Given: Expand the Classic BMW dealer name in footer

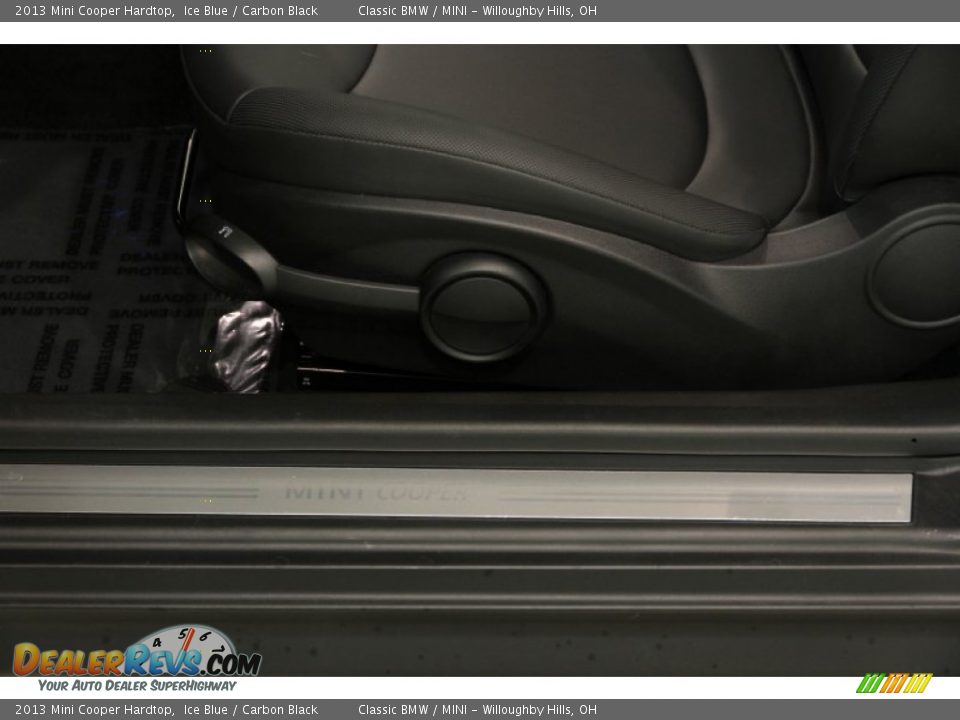Looking at the screenshot, I should coord(394,709).
